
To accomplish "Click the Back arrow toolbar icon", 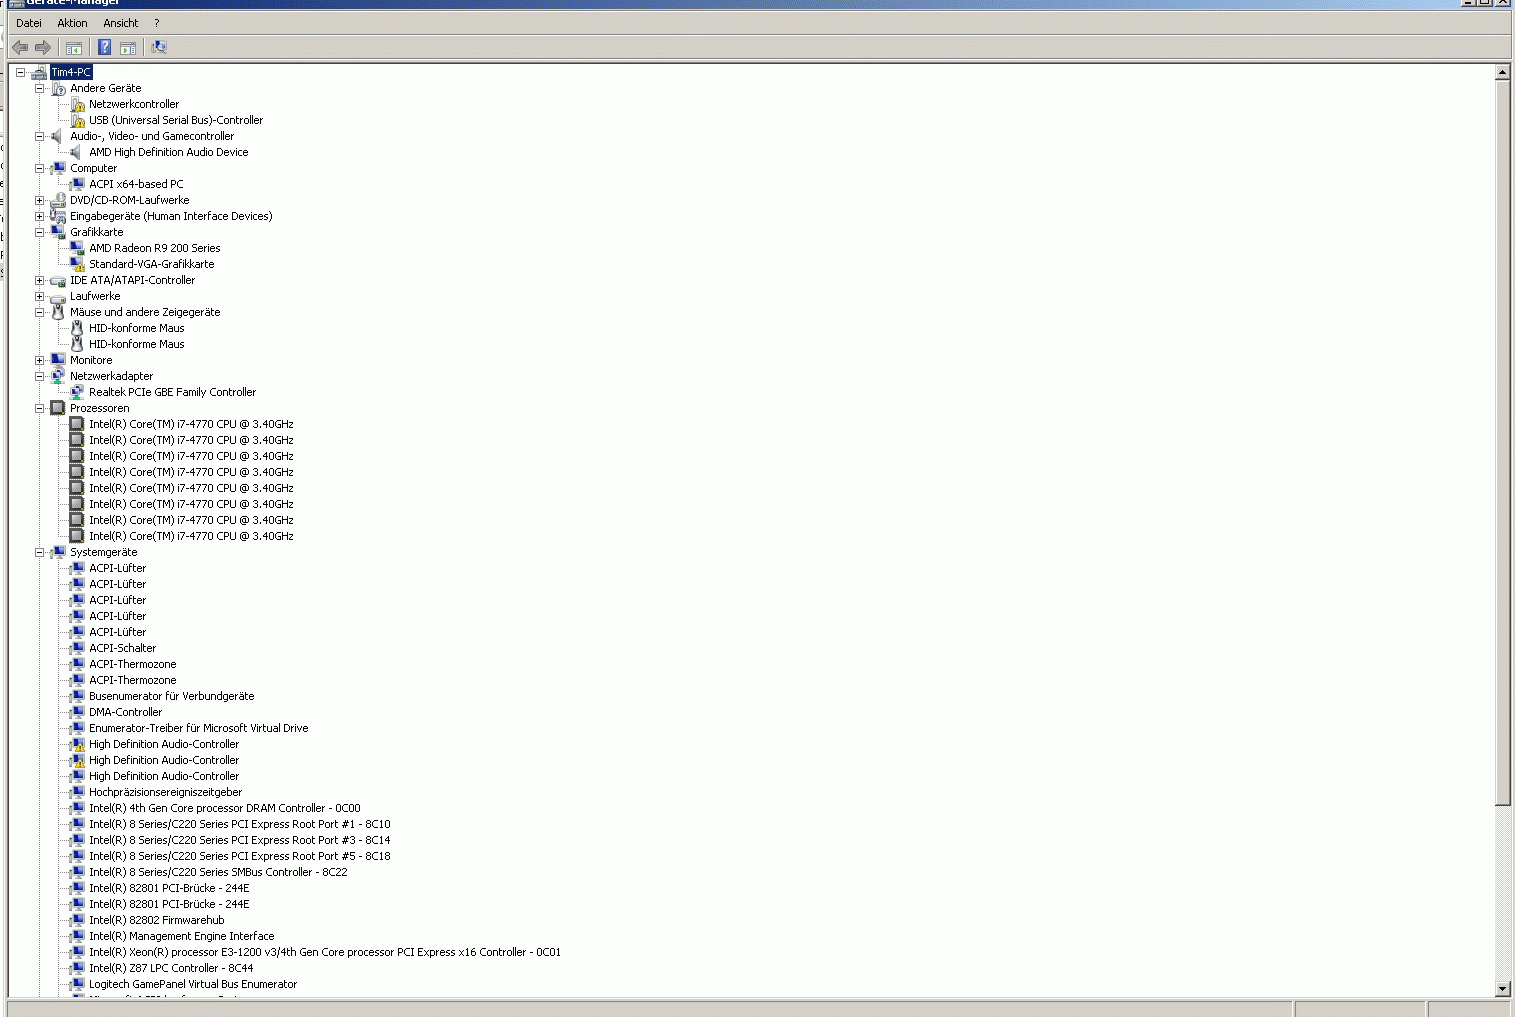I will pyautogui.click(x=20, y=47).
